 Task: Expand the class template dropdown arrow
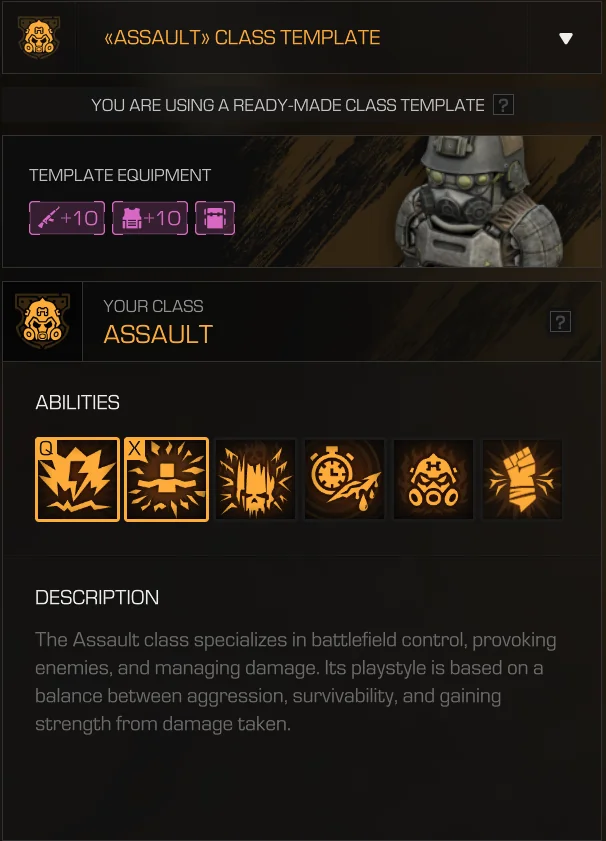pyautogui.click(x=566, y=38)
